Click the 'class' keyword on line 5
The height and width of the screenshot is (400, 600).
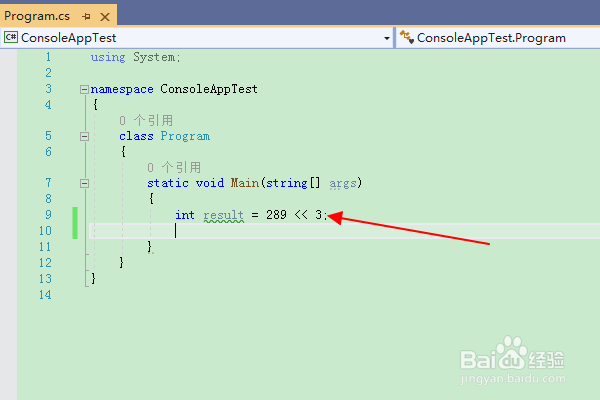[136, 136]
